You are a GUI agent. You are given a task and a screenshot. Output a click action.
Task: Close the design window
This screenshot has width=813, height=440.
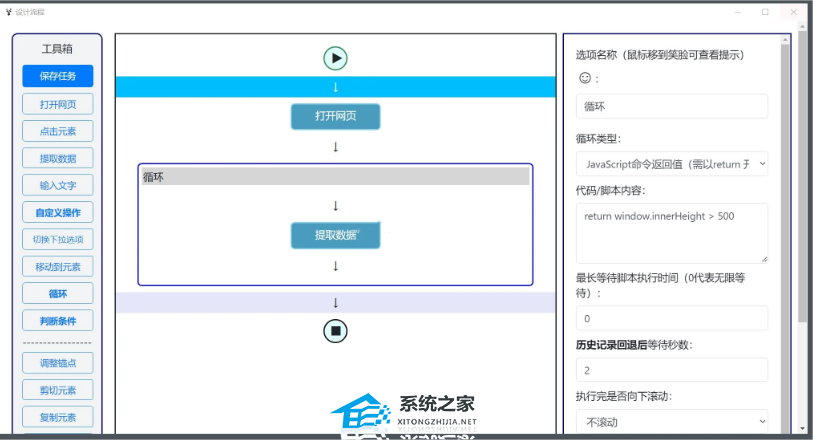[x=793, y=12]
